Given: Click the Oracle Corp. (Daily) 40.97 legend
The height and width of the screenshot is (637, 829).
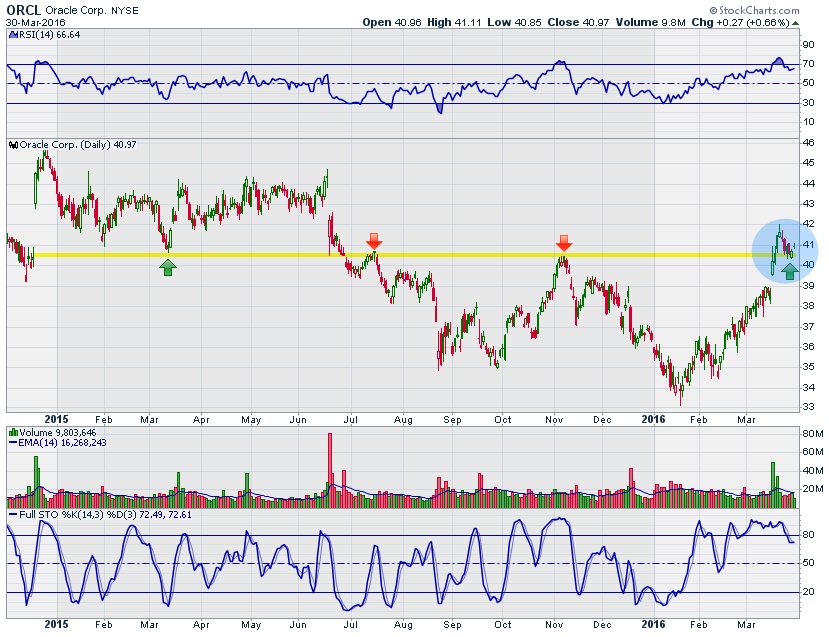Looking at the screenshot, I should point(78,145).
